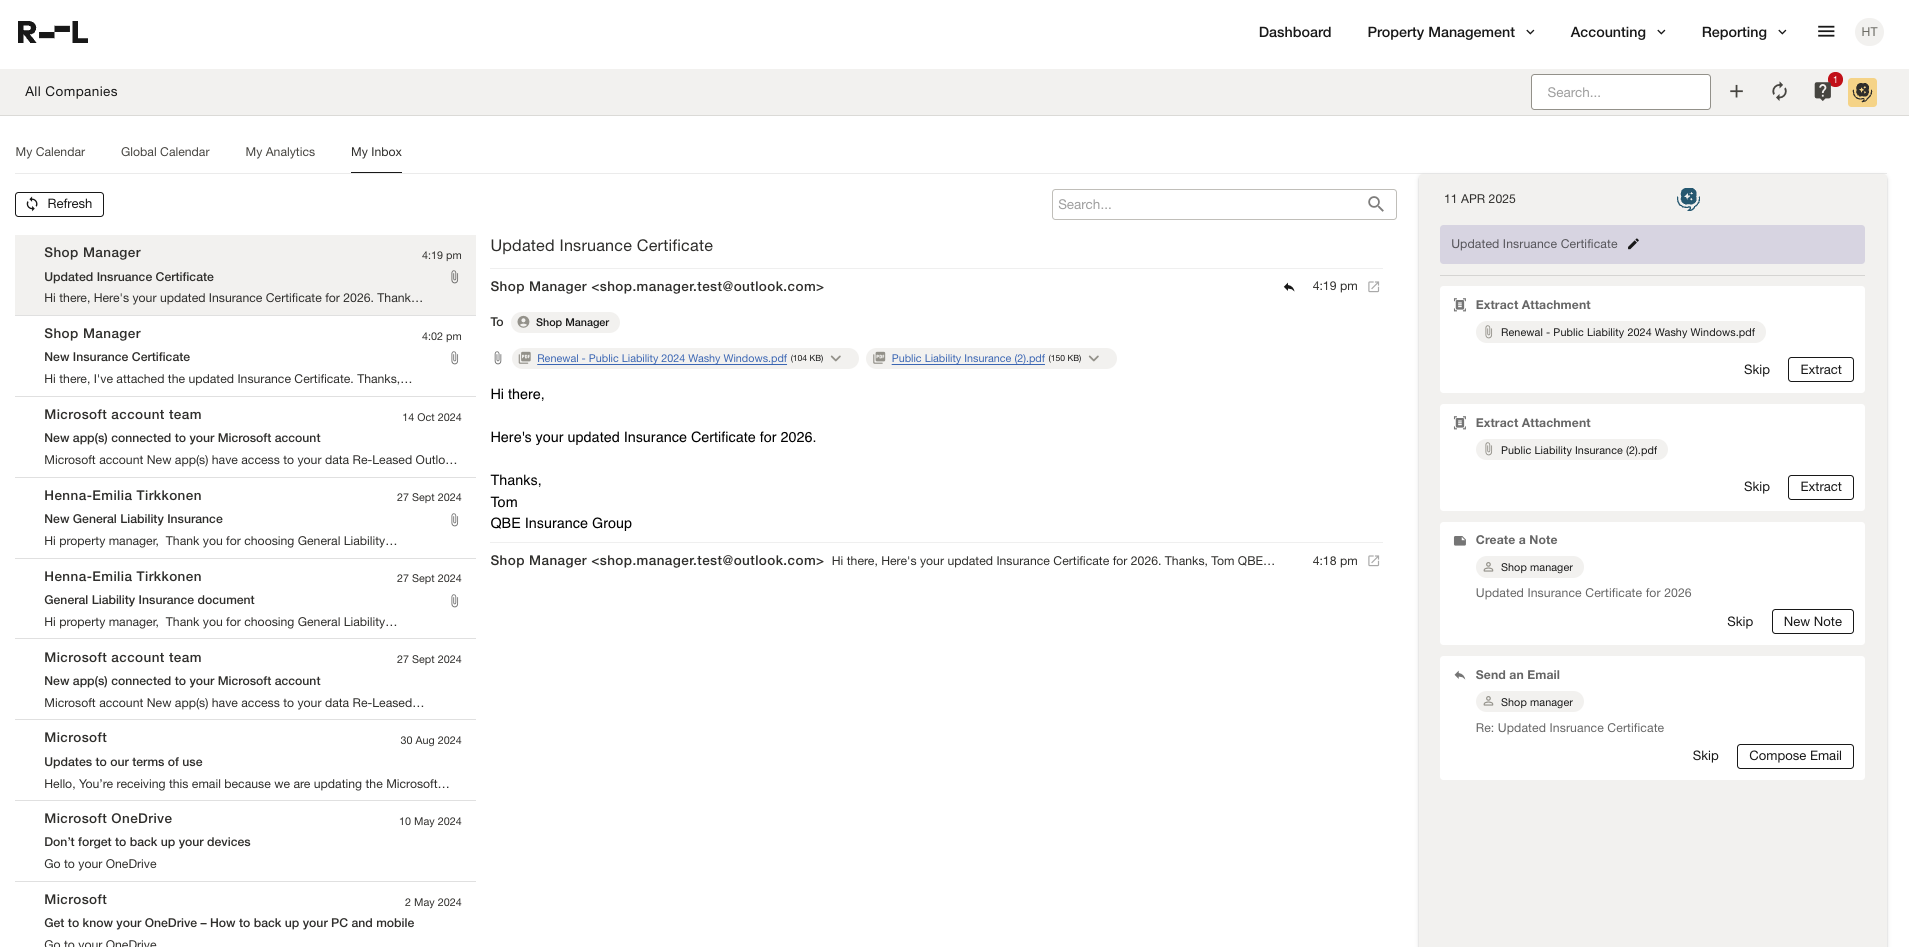The width and height of the screenshot is (1909, 947).
Task: Expand the Property Management dropdown
Action: 1450,32
